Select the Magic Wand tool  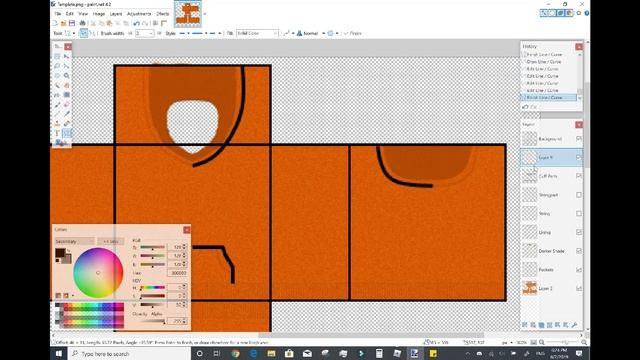(x=57, y=85)
